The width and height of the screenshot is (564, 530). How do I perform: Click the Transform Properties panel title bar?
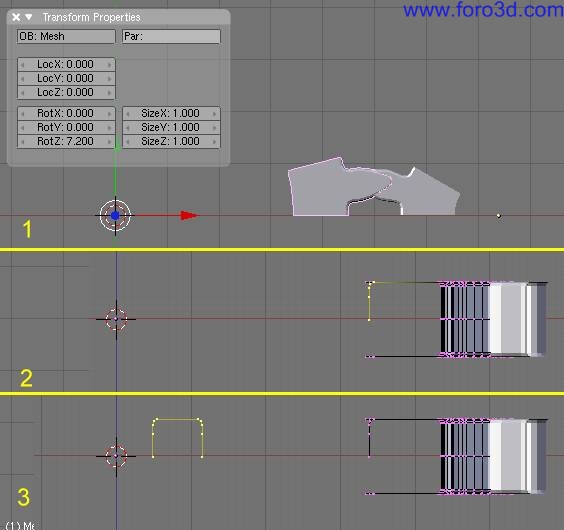coord(118,17)
